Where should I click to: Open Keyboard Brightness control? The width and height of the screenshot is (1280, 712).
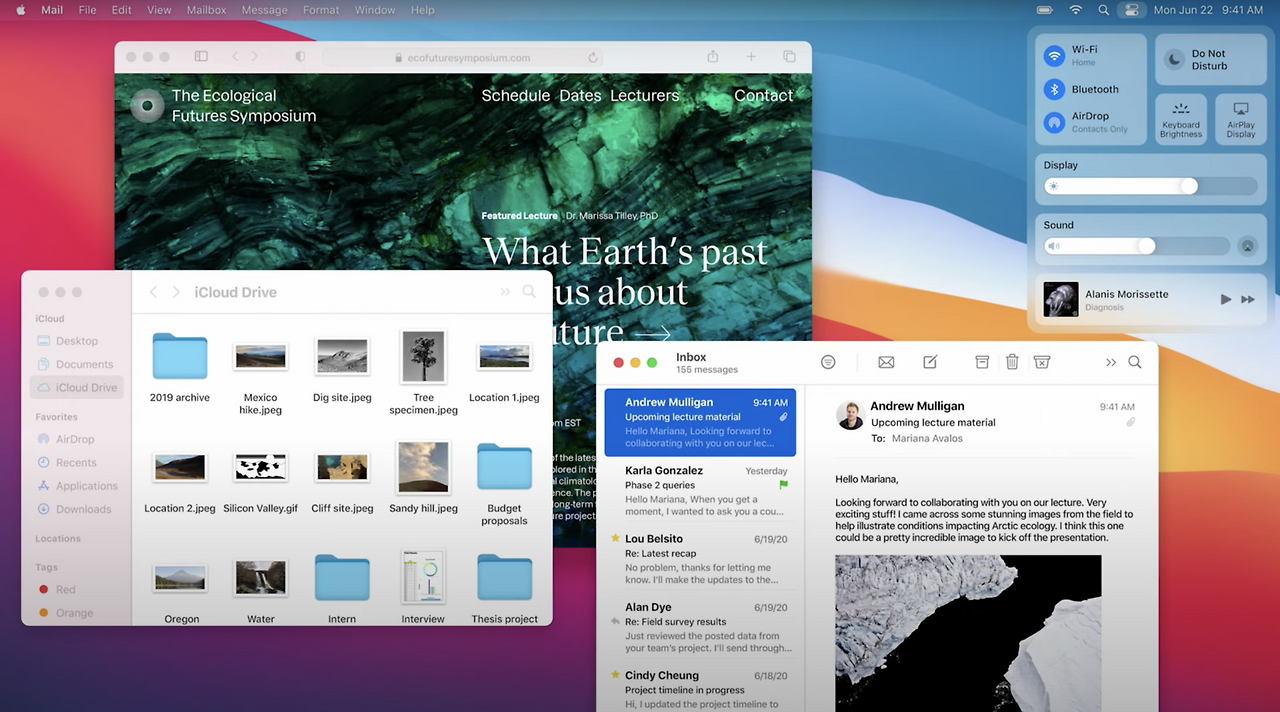[1181, 120]
